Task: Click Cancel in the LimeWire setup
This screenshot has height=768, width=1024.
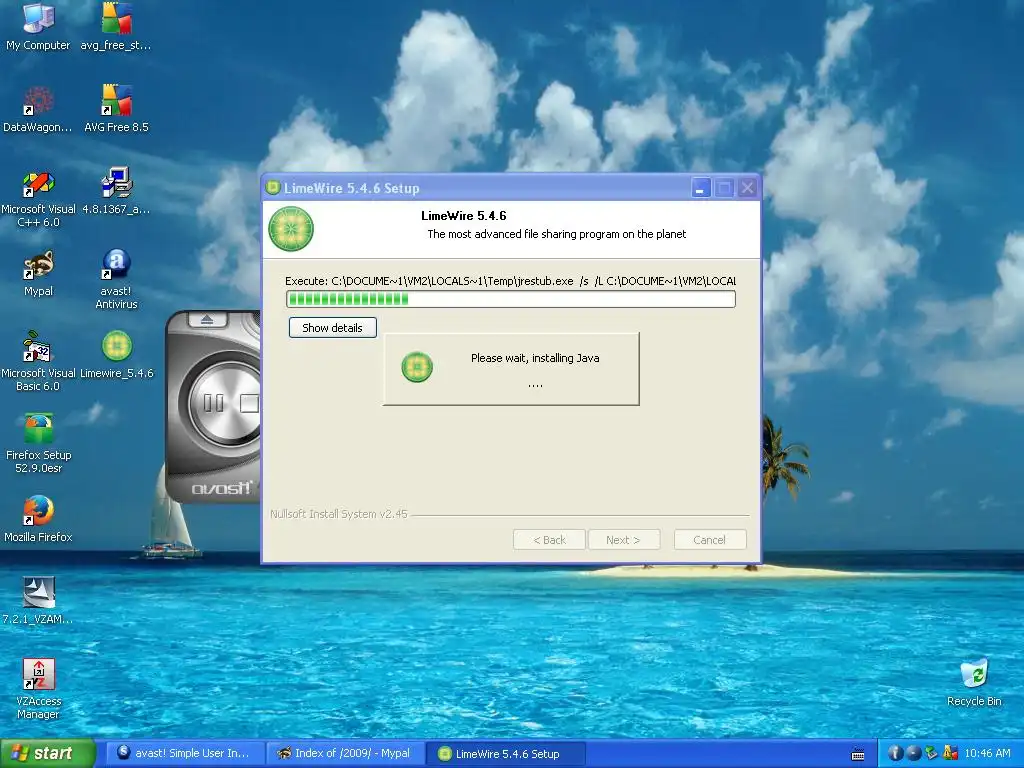Action: click(x=710, y=540)
